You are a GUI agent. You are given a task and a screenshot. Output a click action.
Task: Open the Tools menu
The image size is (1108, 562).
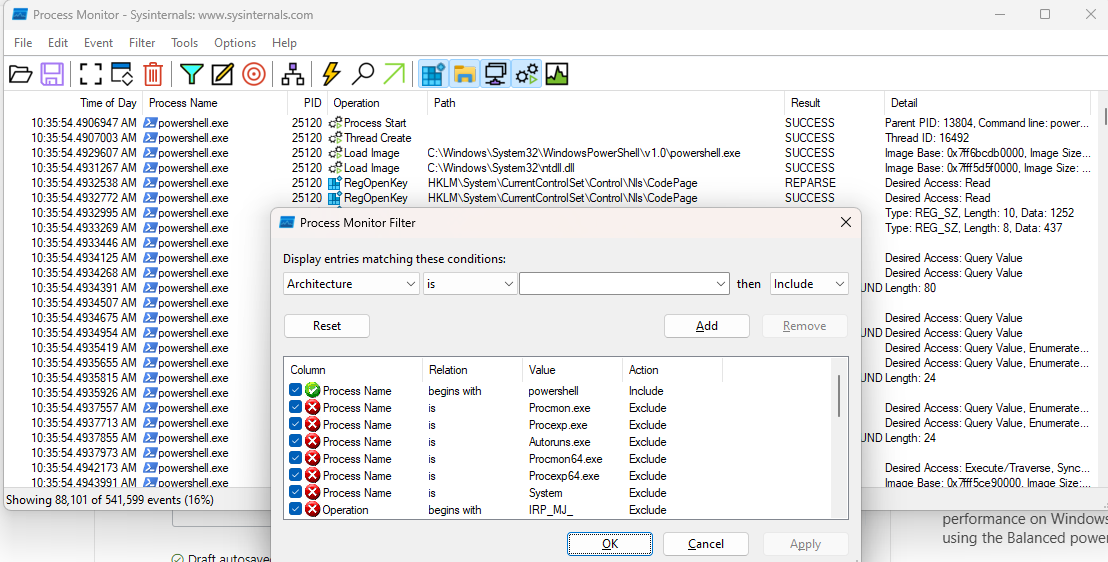pyautogui.click(x=184, y=42)
